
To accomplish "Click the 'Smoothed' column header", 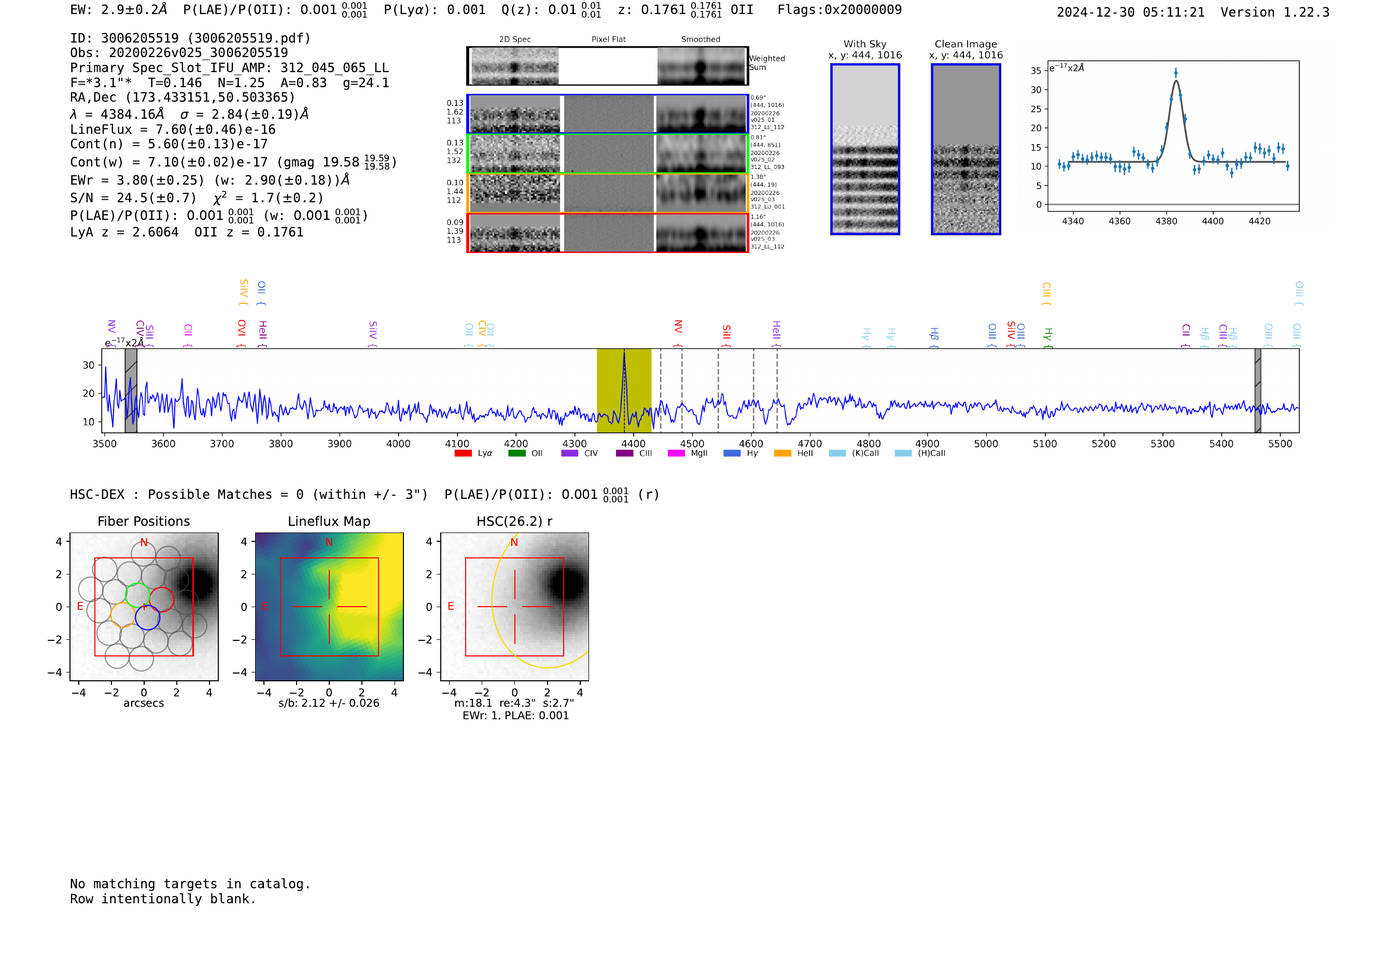I will (701, 40).
